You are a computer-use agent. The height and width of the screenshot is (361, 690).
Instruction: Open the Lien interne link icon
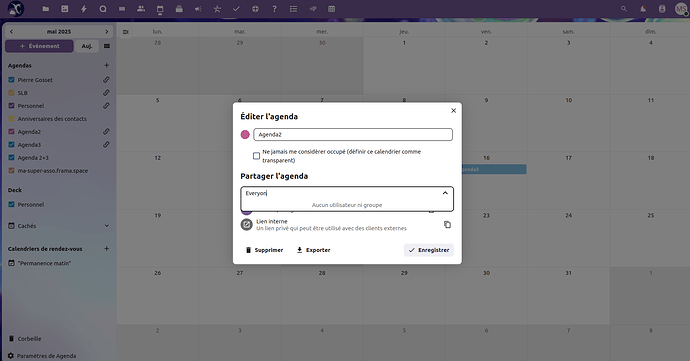point(246,225)
